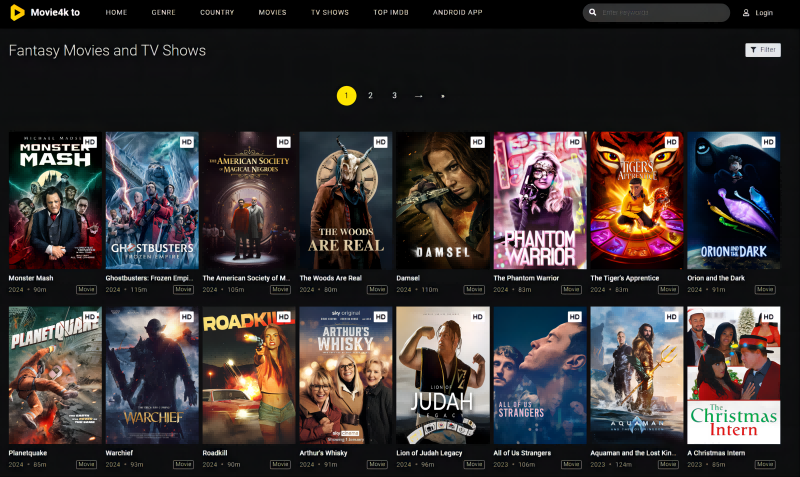Open the MOVIES menu item
Viewport: 800px width, 477px height.
tap(272, 12)
